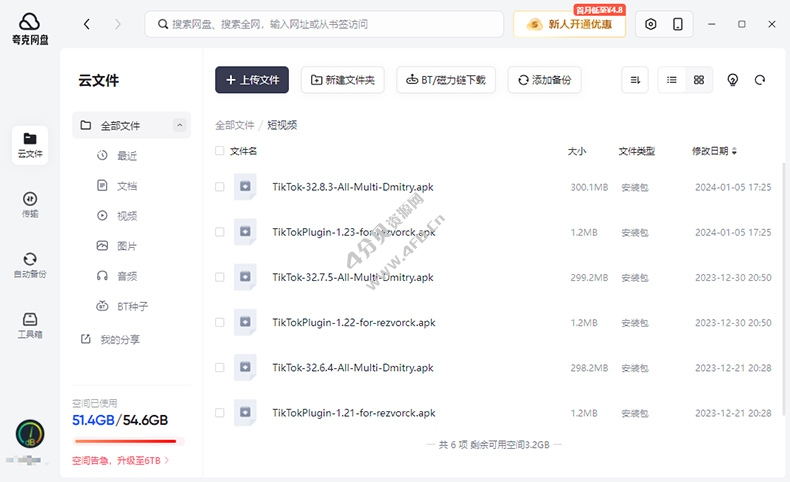Switch to list view layout
Screen dimensions: 790x482
pos(672,80)
